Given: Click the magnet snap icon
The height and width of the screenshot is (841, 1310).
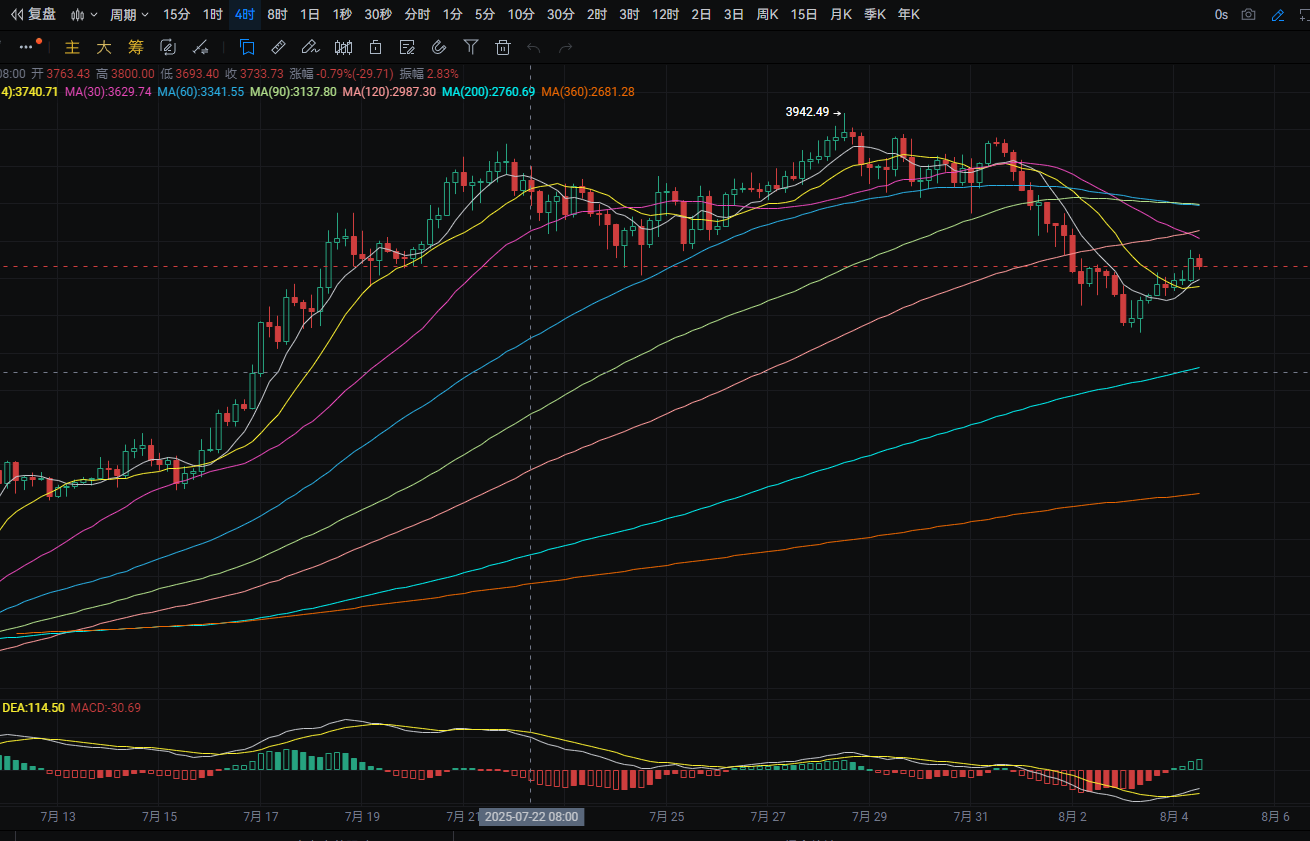Looking at the screenshot, I should click(439, 47).
